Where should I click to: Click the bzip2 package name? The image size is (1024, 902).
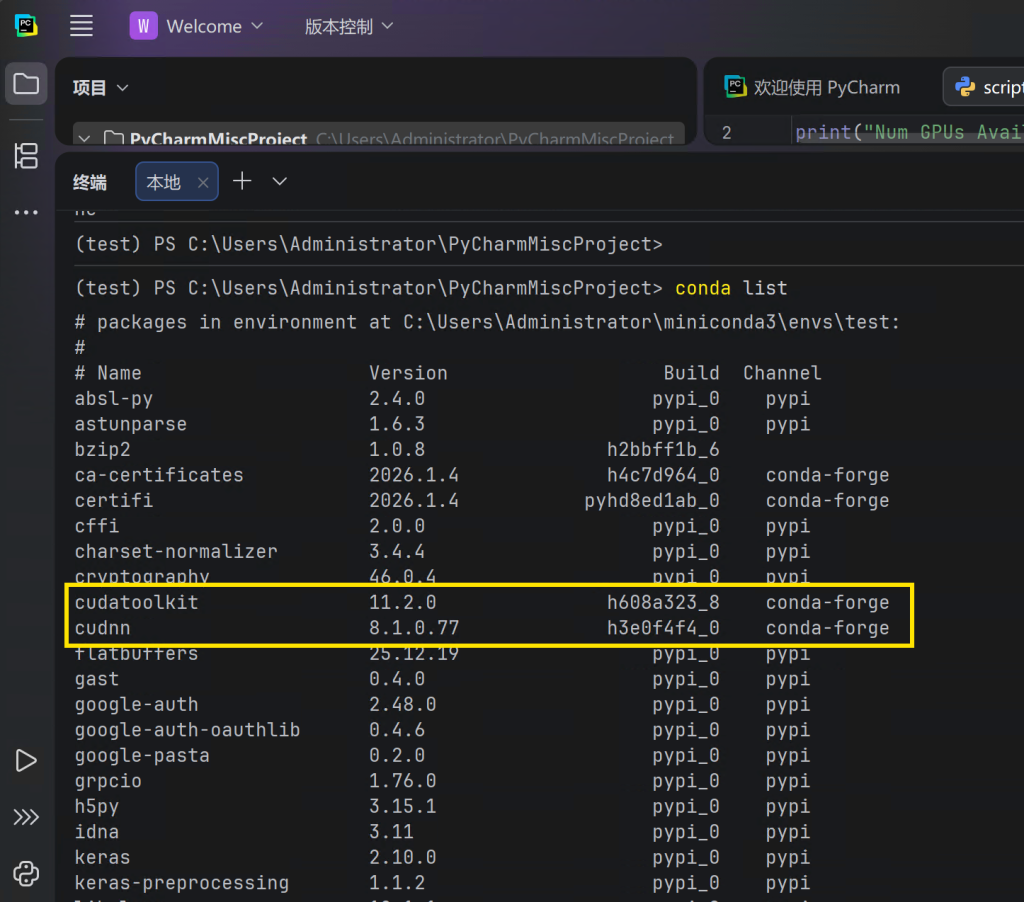pyautogui.click(x=103, y=450)
